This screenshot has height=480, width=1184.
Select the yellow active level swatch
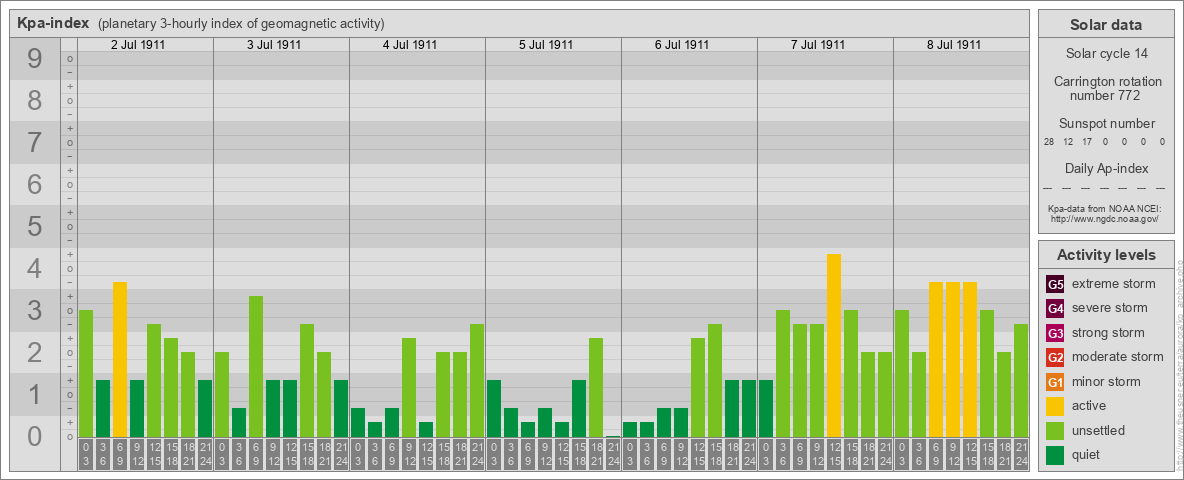point(1055,406)
